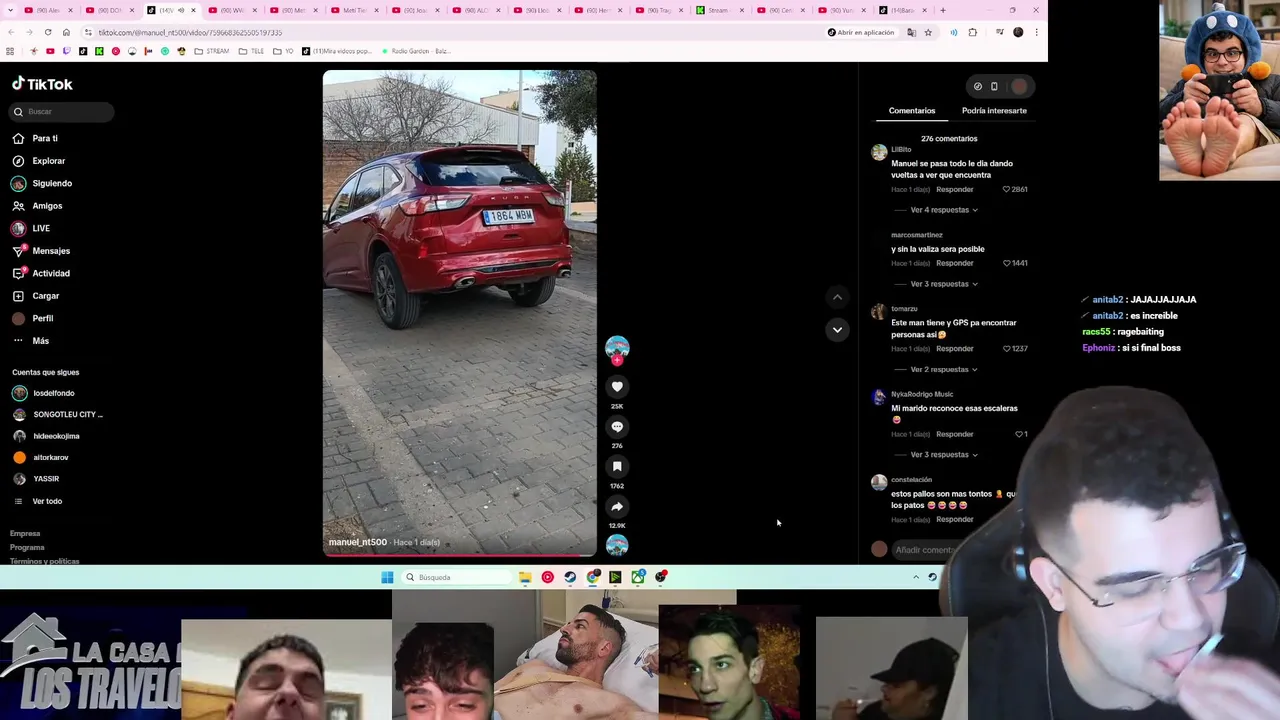Image resolution: width=1280 pixels, height=720 pixels.
Task: Go to next video with down arrow
Action: [837, 329]
